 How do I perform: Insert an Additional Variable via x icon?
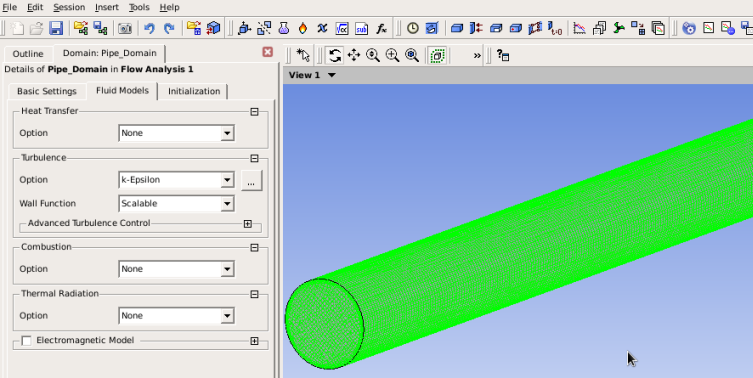pos(322,28)
